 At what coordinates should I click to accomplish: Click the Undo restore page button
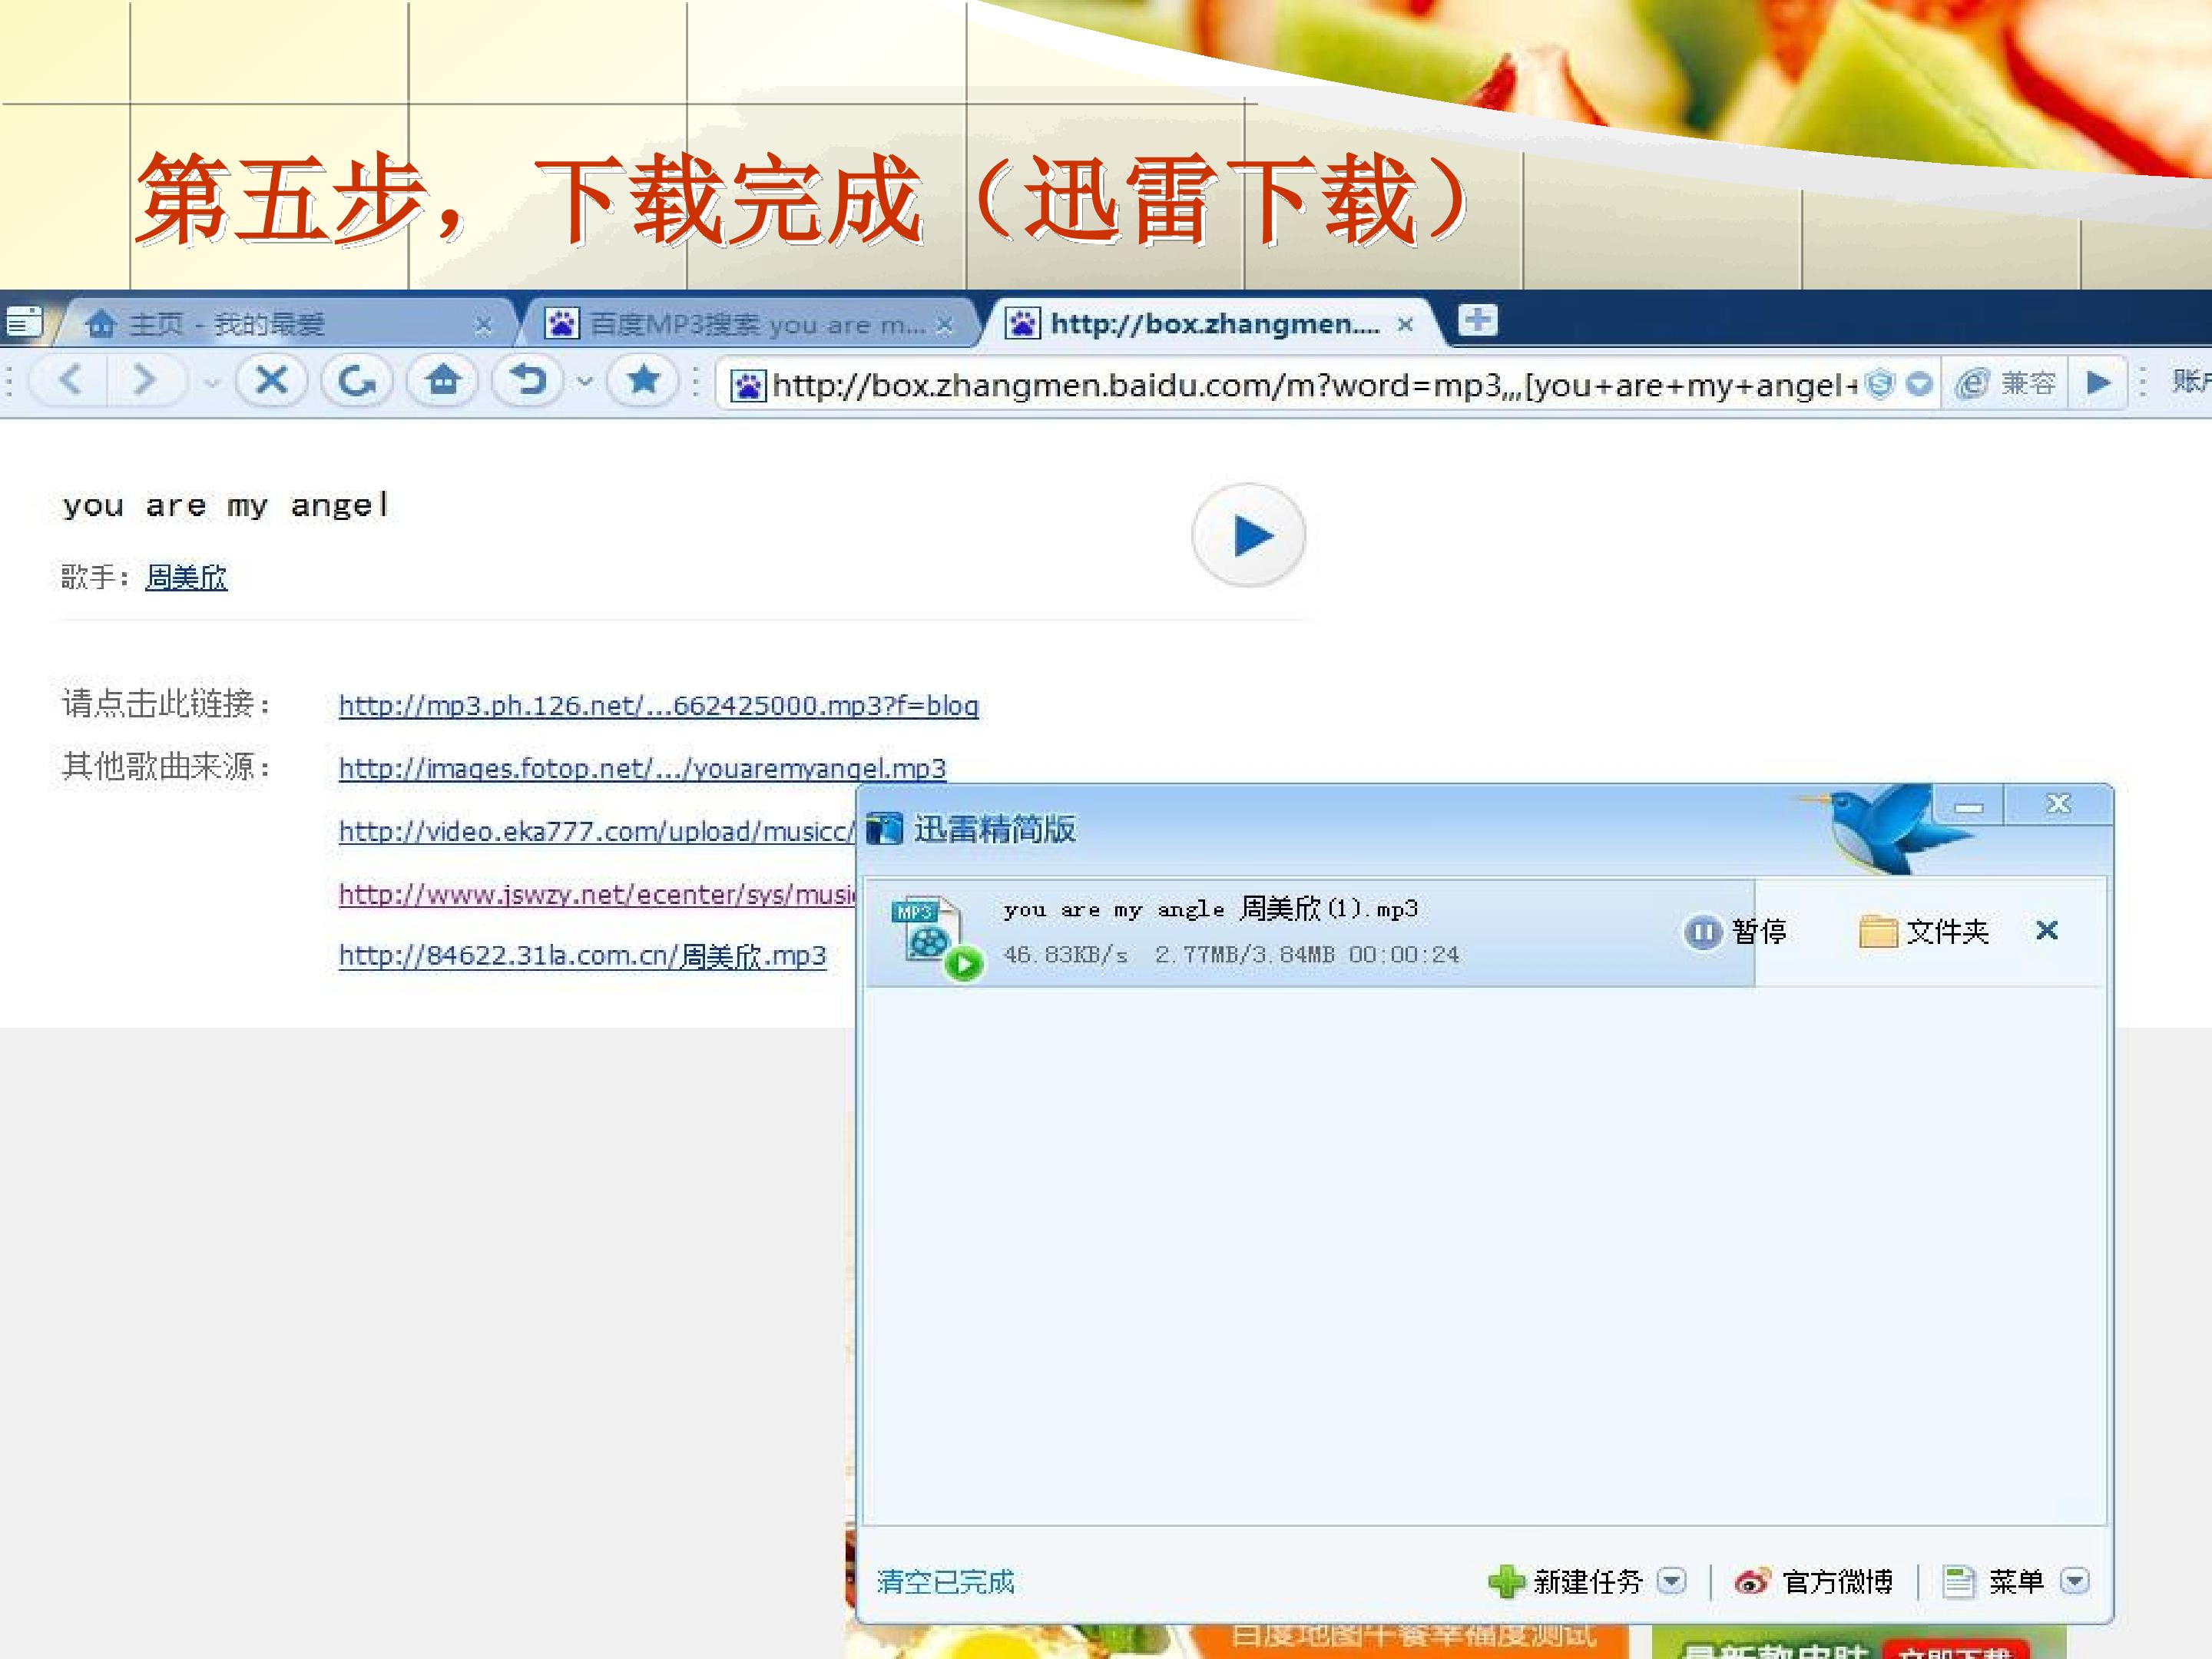tap(529, 381)
